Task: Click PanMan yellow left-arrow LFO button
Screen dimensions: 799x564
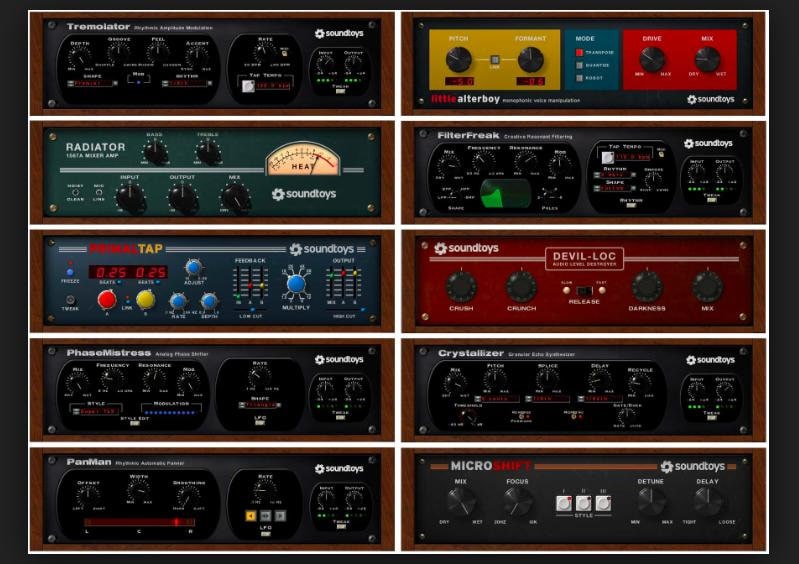Action: [251, 516]
